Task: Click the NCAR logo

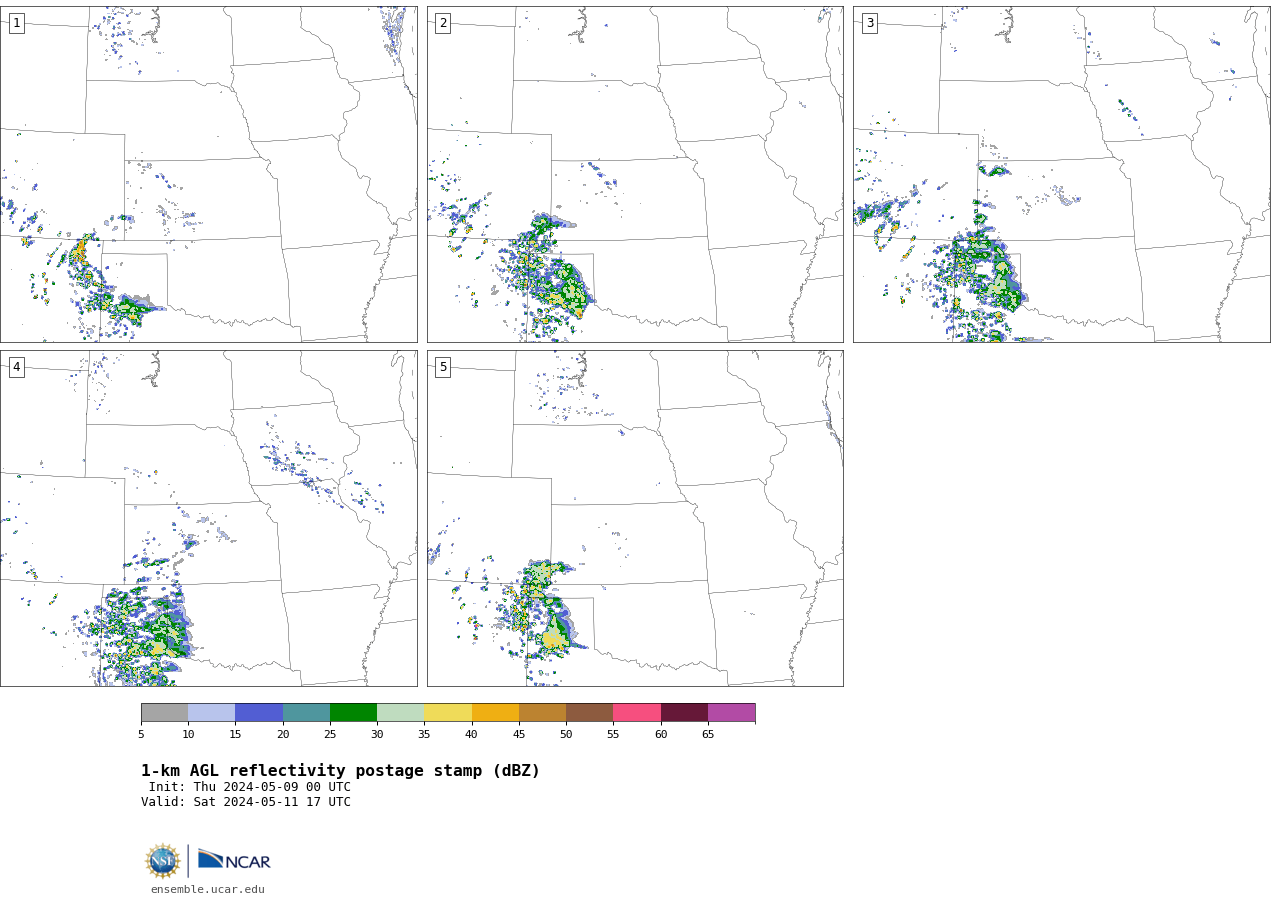Action: point(234,860)
